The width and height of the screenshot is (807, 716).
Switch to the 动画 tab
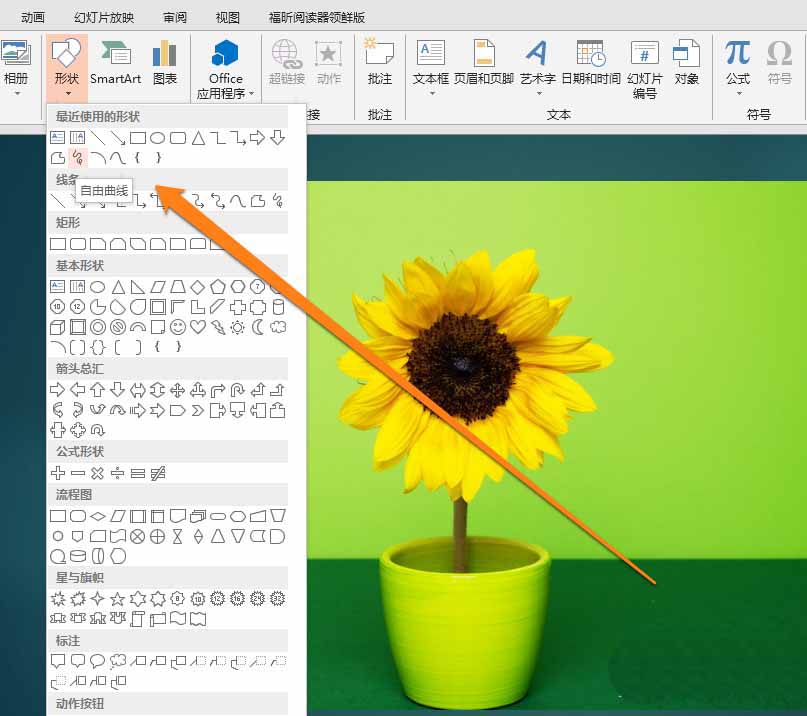coord(33,18)
